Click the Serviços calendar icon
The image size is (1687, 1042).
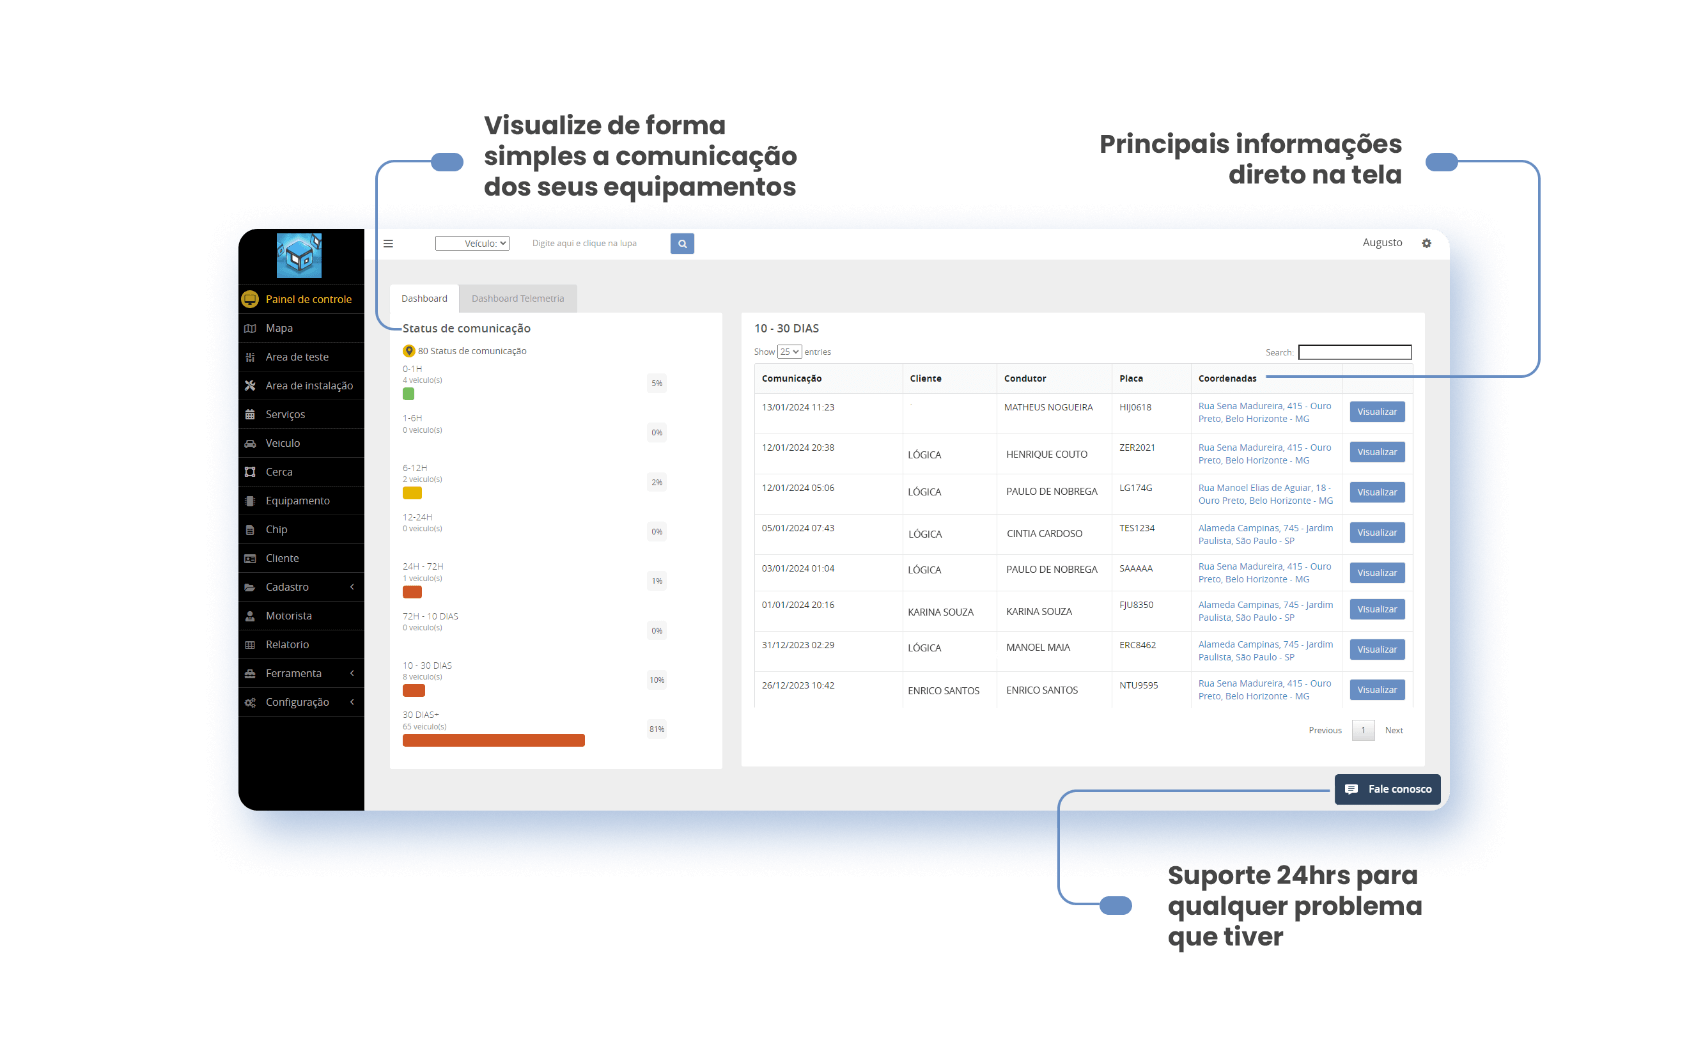click(x=250, y=414)
